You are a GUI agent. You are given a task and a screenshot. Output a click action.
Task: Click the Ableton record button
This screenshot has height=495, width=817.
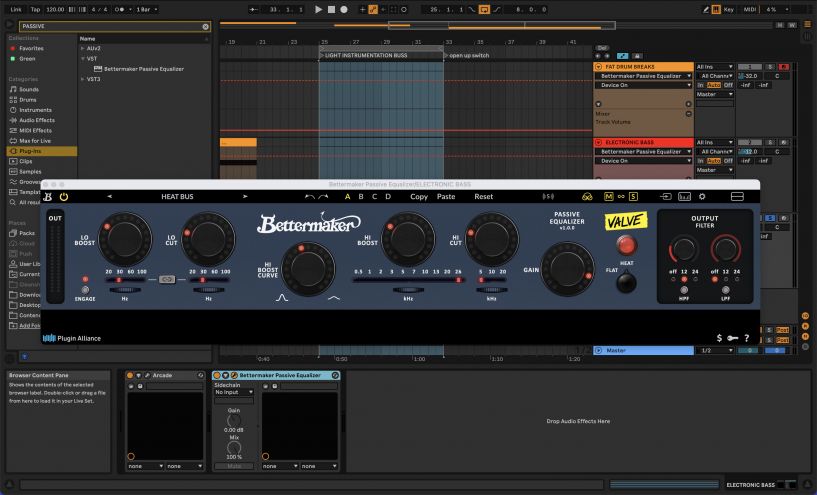[x=344, y=9]
